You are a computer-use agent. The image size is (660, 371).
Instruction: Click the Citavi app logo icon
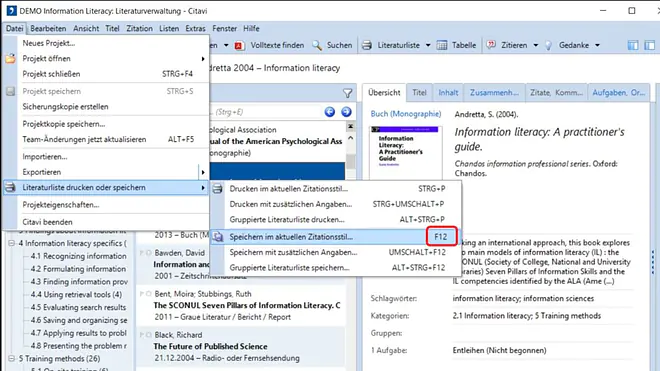(11, 11)
